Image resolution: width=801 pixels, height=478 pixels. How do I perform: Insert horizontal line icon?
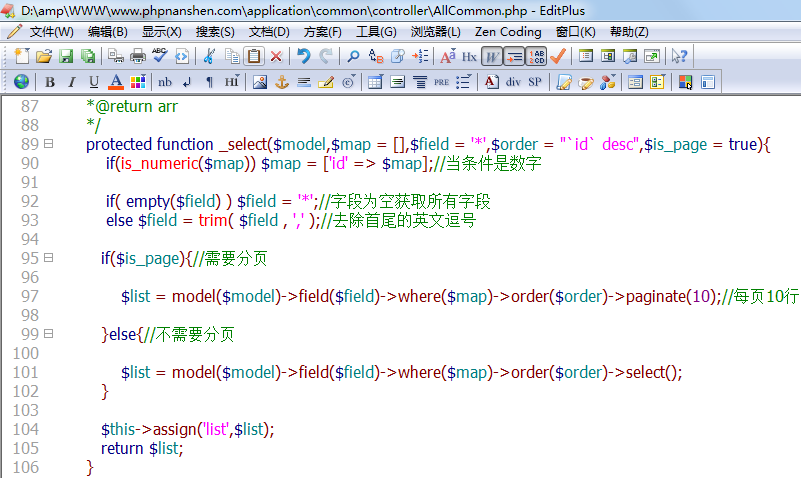[304, 82]
